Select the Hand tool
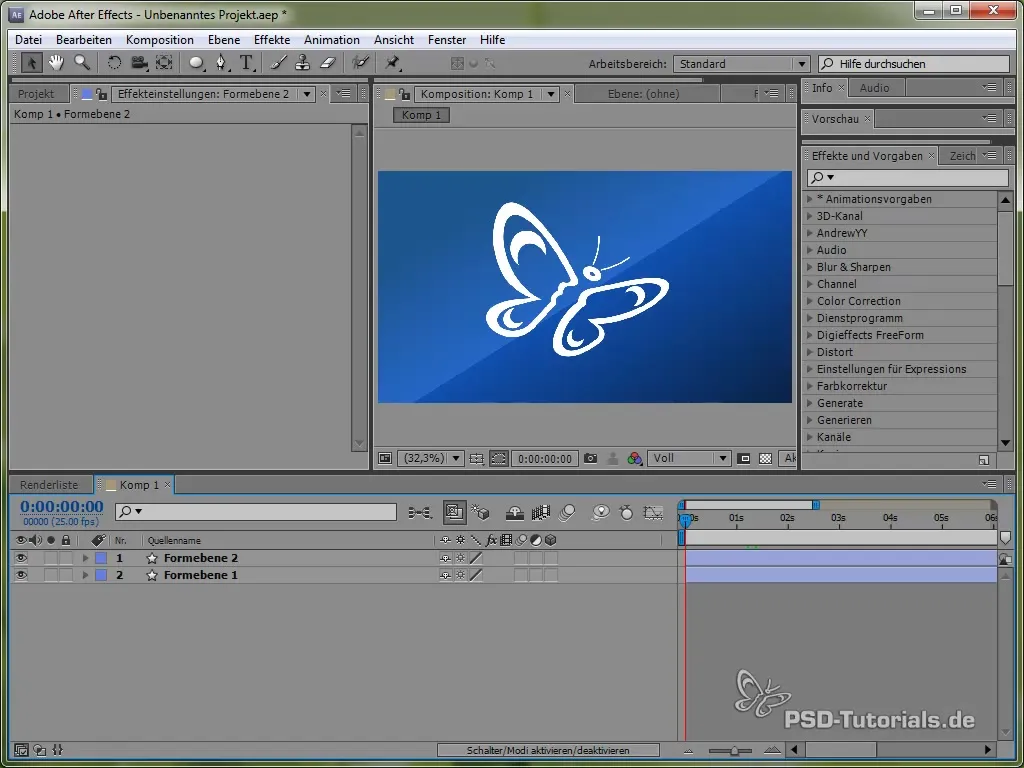The height and width of the screenshot is (768, 1024). (x=56, y=63)
